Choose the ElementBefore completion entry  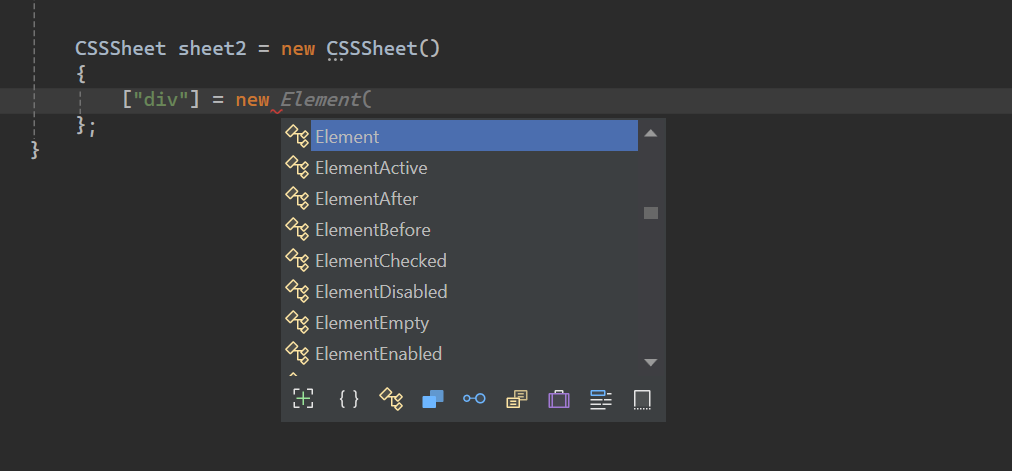(x=372, y=230)
